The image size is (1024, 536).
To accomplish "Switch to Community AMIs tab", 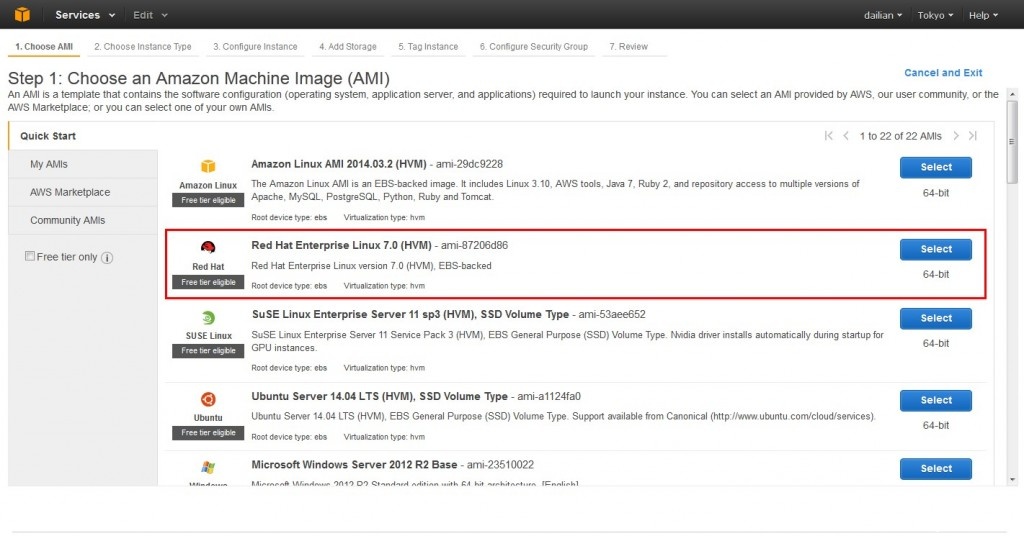I will click(x=67, y=220).
